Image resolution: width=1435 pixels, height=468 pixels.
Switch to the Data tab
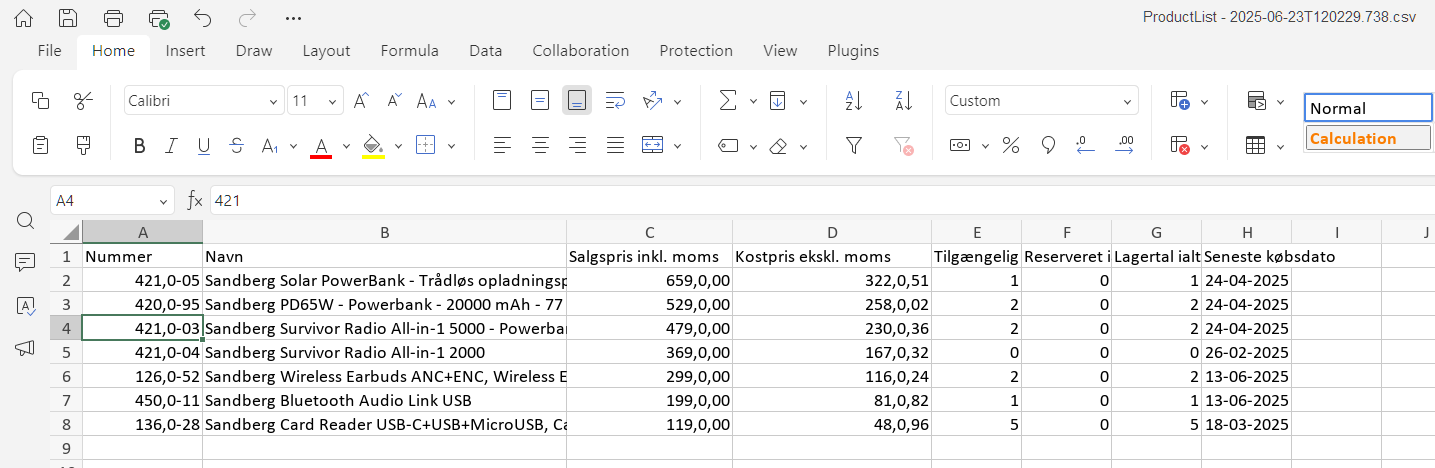point(485,51)
